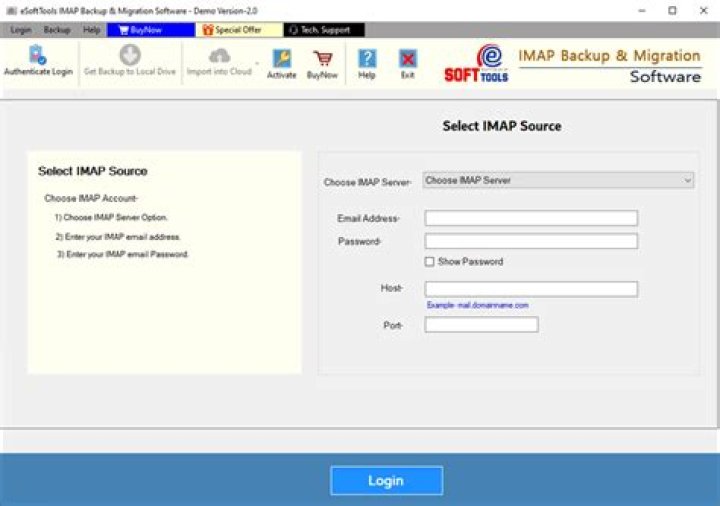Click the Activate key icon

coord(282,58)
